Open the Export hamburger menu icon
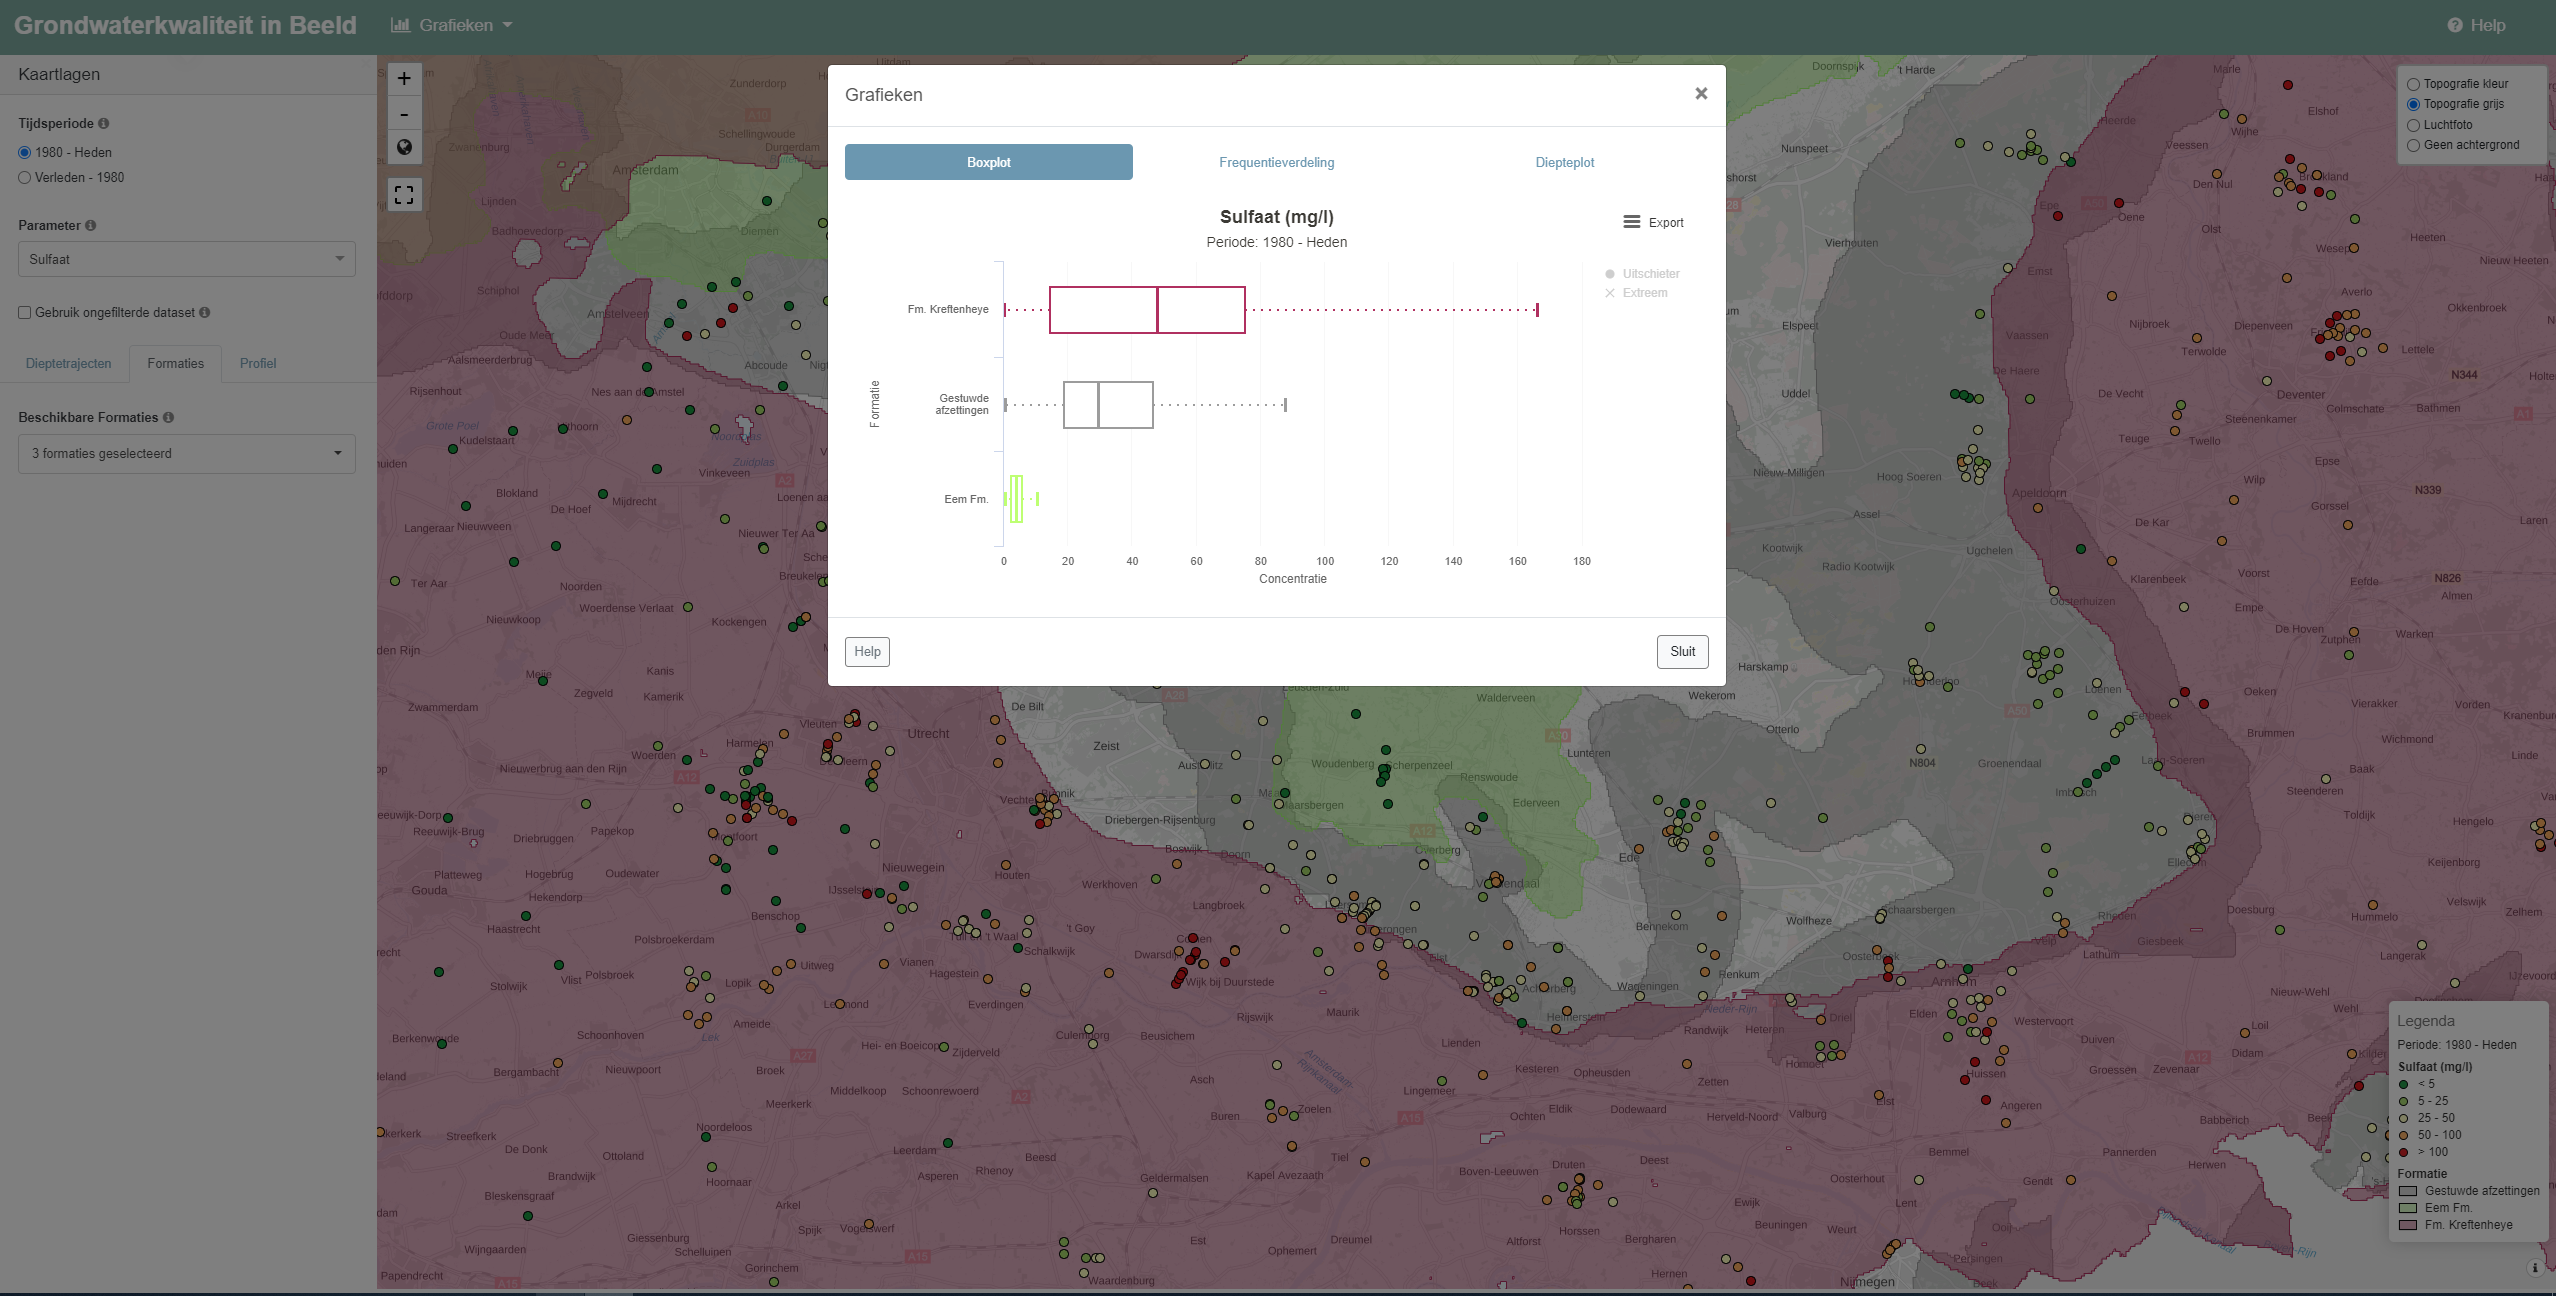Screen dimensions: 2556x1296 [1631, 222]
